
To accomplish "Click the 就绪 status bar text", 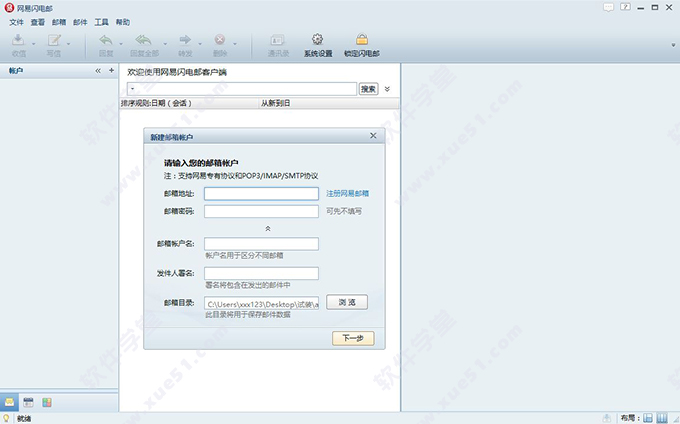I will point(24,418).
